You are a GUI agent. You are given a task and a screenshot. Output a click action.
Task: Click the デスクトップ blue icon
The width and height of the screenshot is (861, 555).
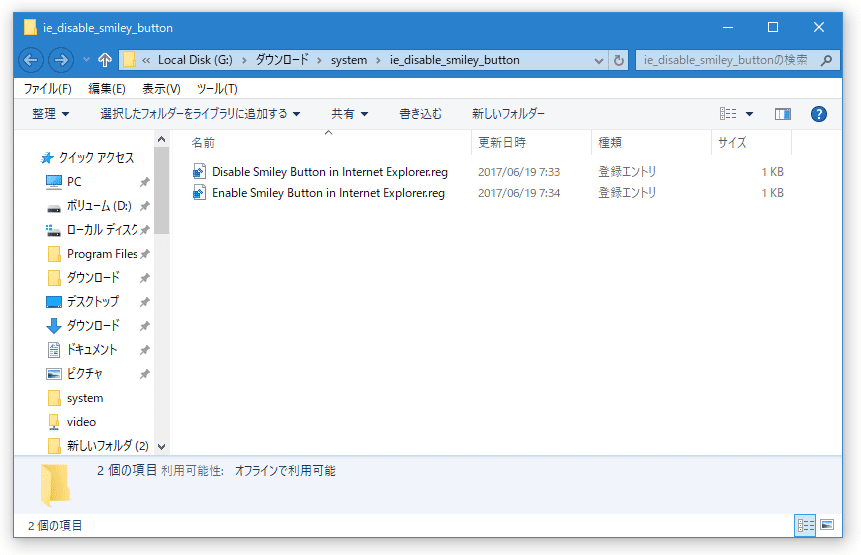54,302
